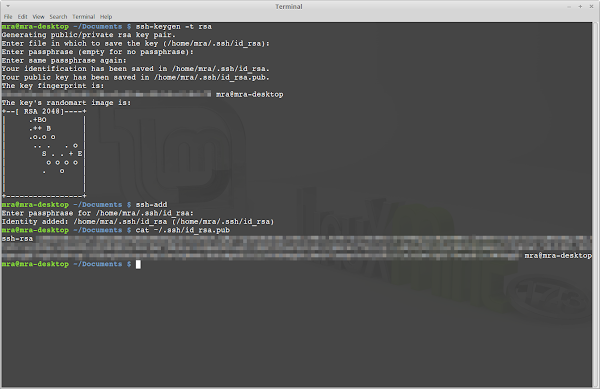The width and height of the screenshot is (600, 389).
Task: Click 'Your identification has been saved' line
Action: [135, 69]
